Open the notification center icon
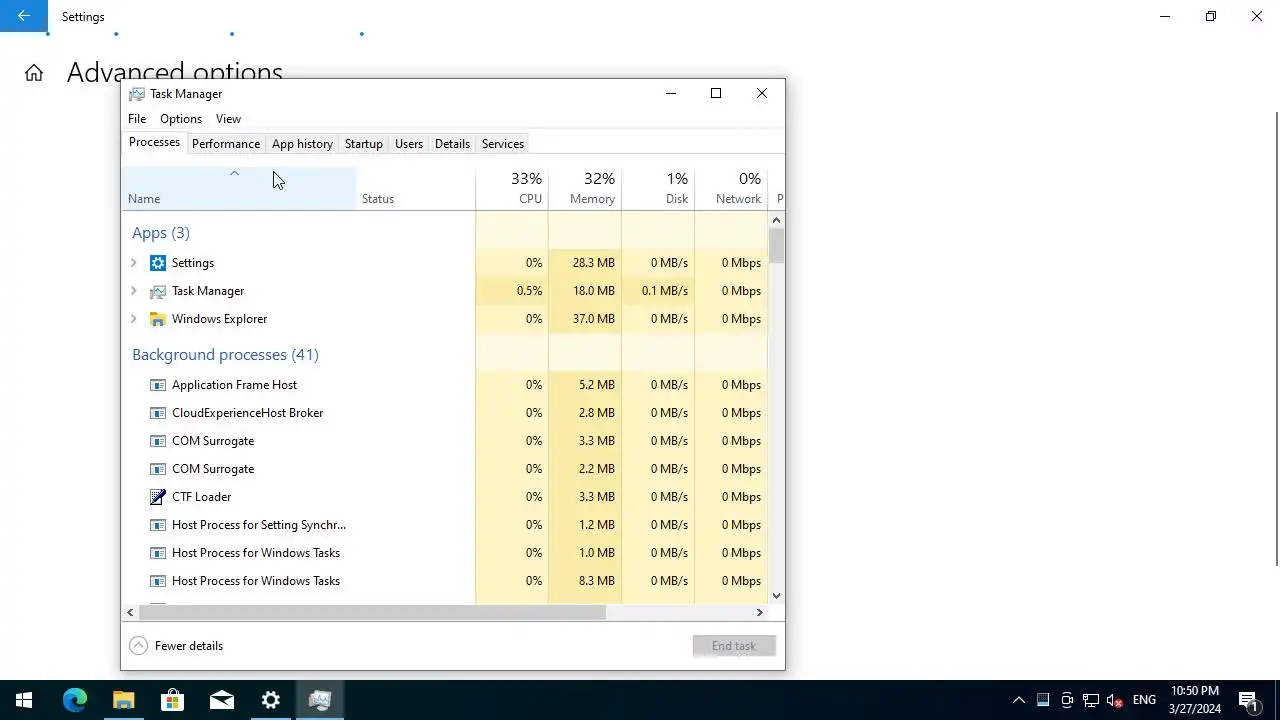The image size is (1280, 720). pyautogui.click(x=1248, y=700)
